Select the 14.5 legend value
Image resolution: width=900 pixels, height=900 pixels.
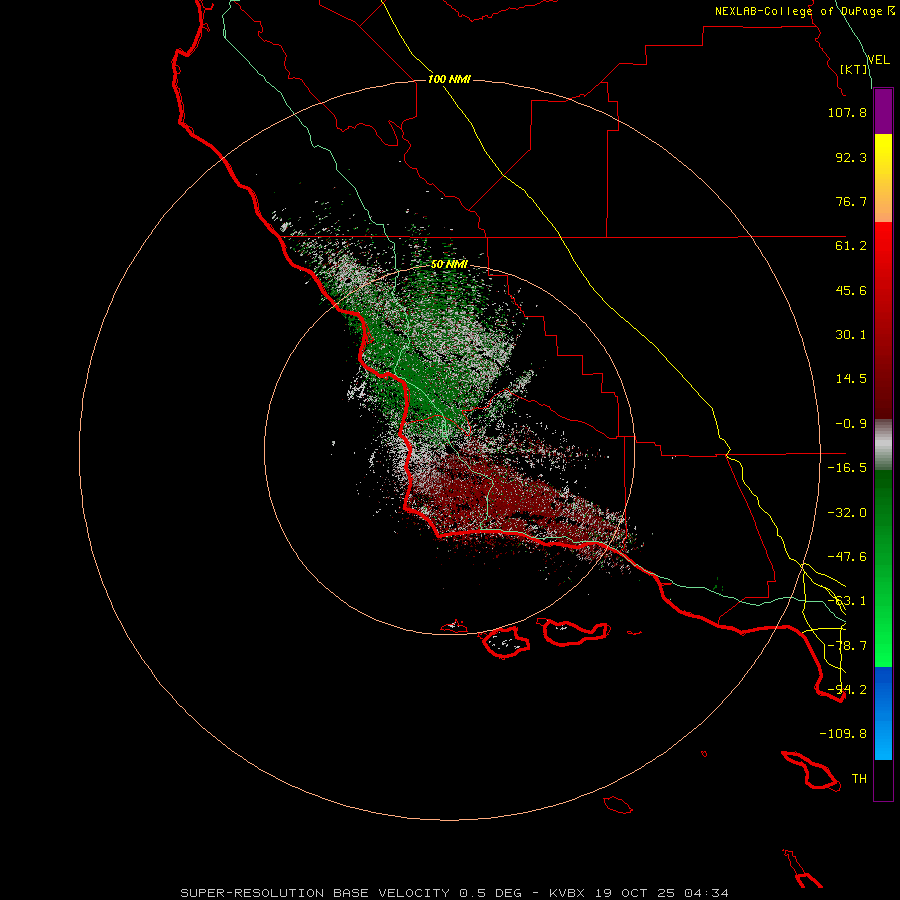point(851,379)
